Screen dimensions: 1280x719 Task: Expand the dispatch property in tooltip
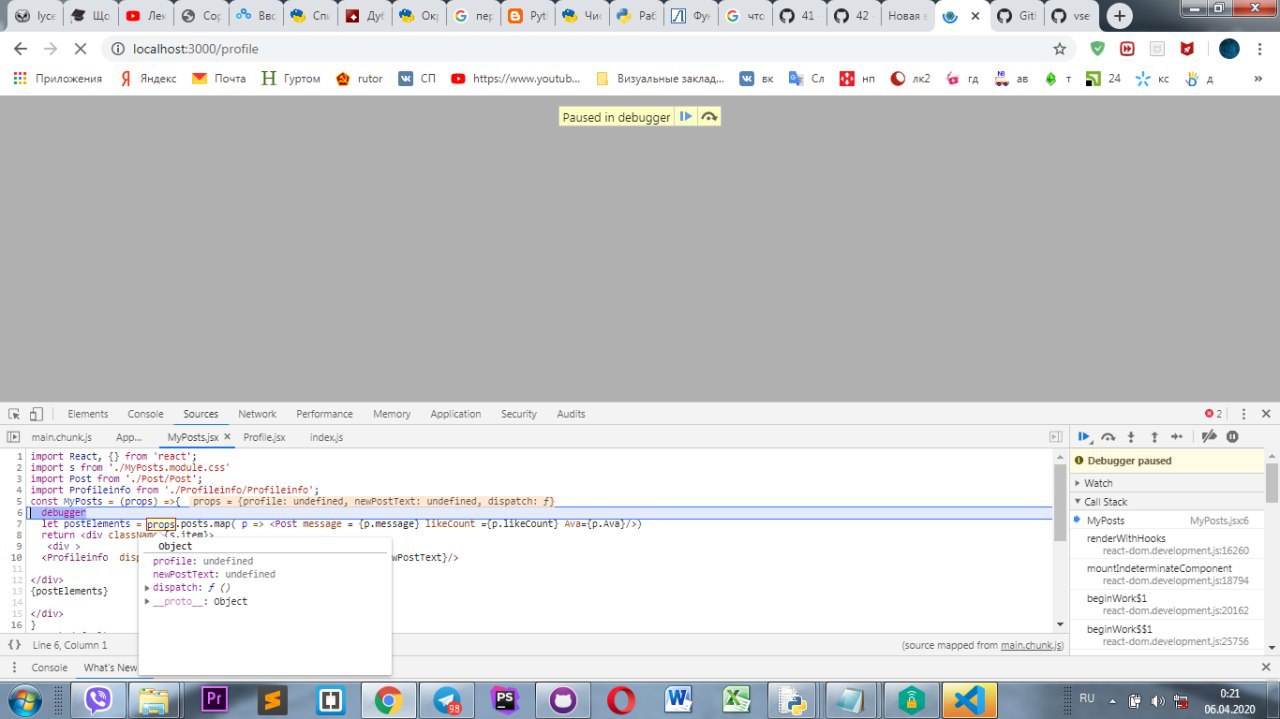[148, 588]
